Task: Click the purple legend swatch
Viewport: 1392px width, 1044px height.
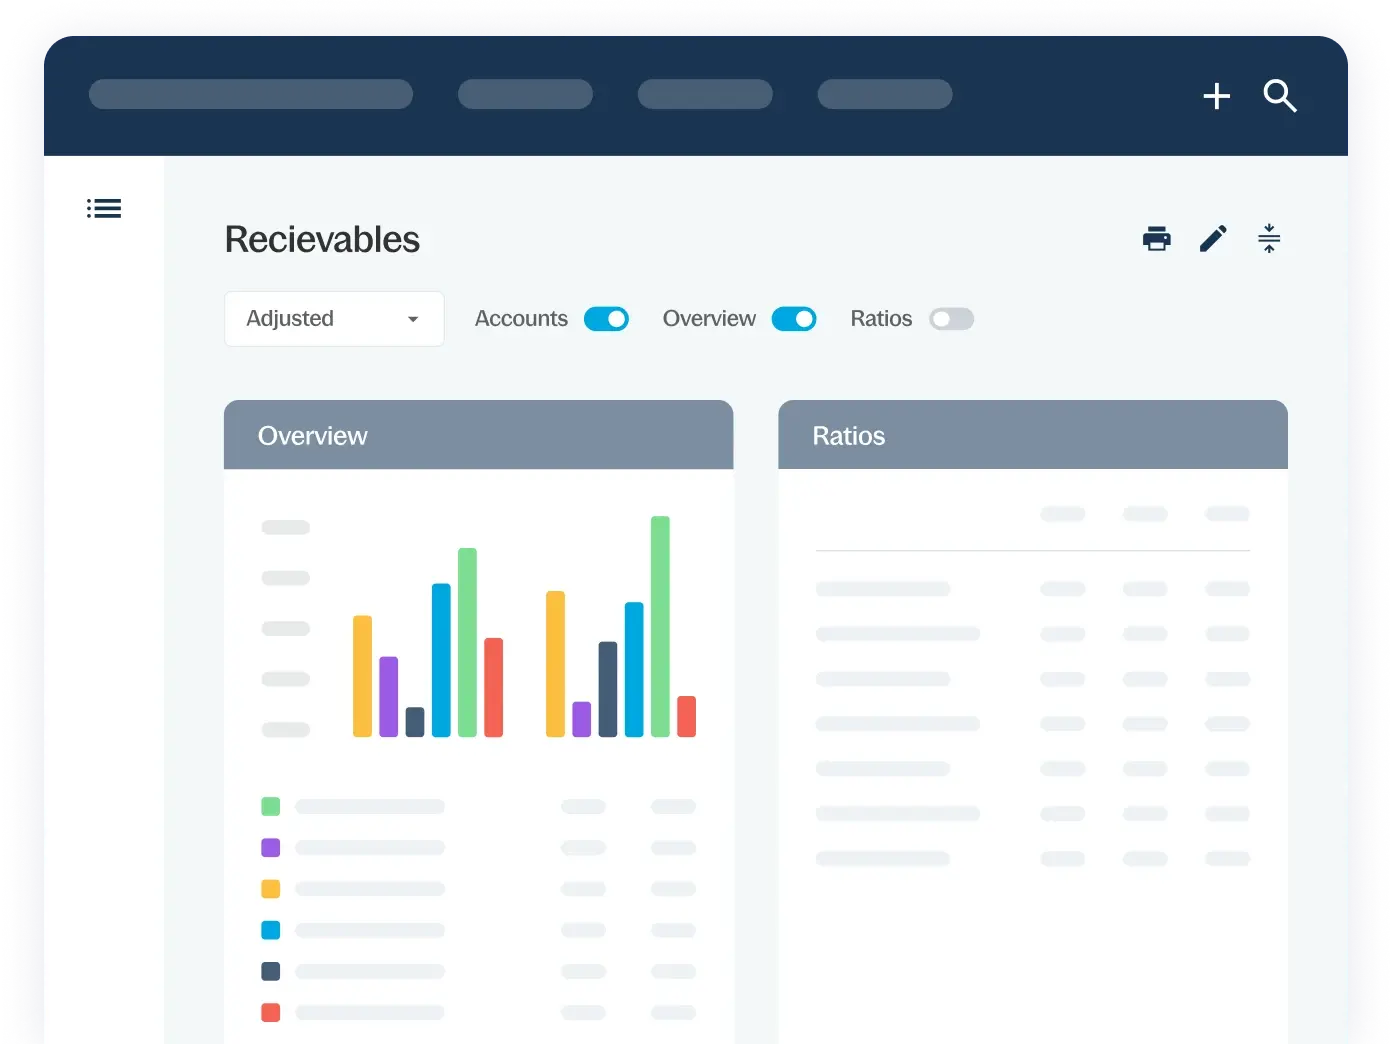Action: pos(270,848)
